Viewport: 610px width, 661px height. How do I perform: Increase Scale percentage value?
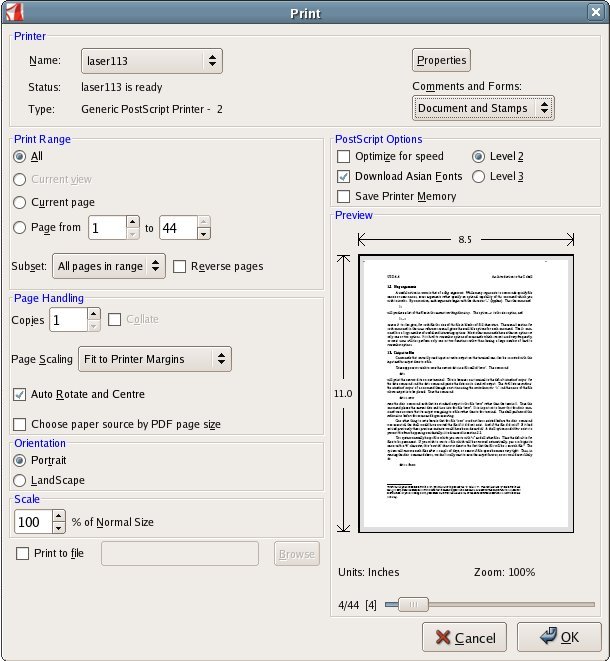point(59,516)
